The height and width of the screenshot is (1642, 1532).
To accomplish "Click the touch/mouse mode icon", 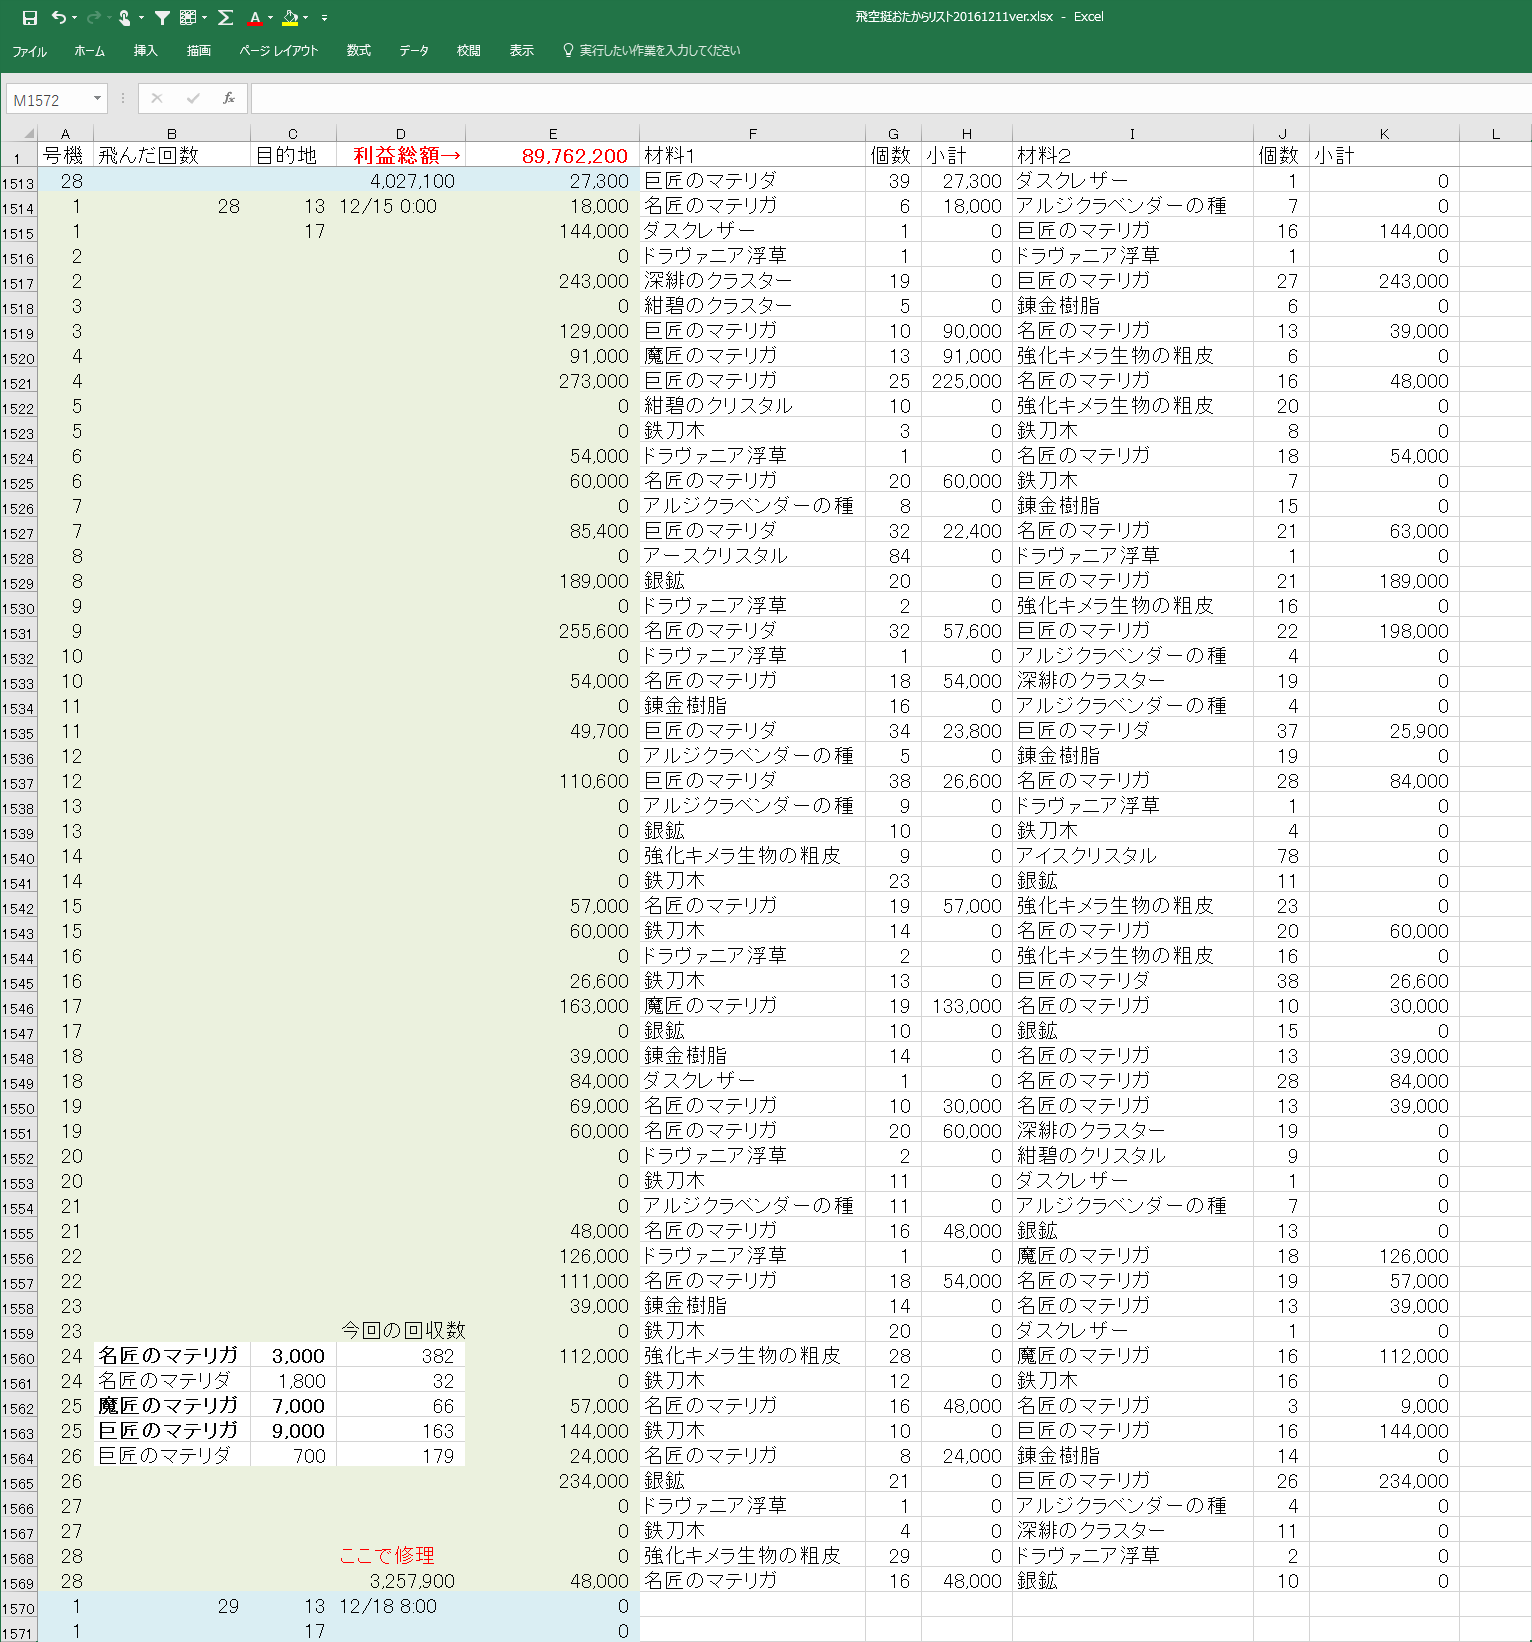I will [x=124, y=18].
